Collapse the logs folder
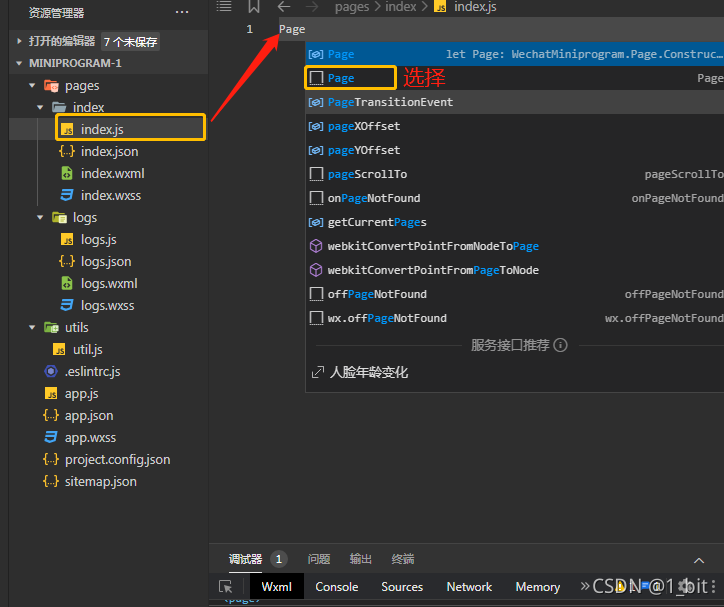The width and height of the screenshot is (724, 607). point(40,217)
